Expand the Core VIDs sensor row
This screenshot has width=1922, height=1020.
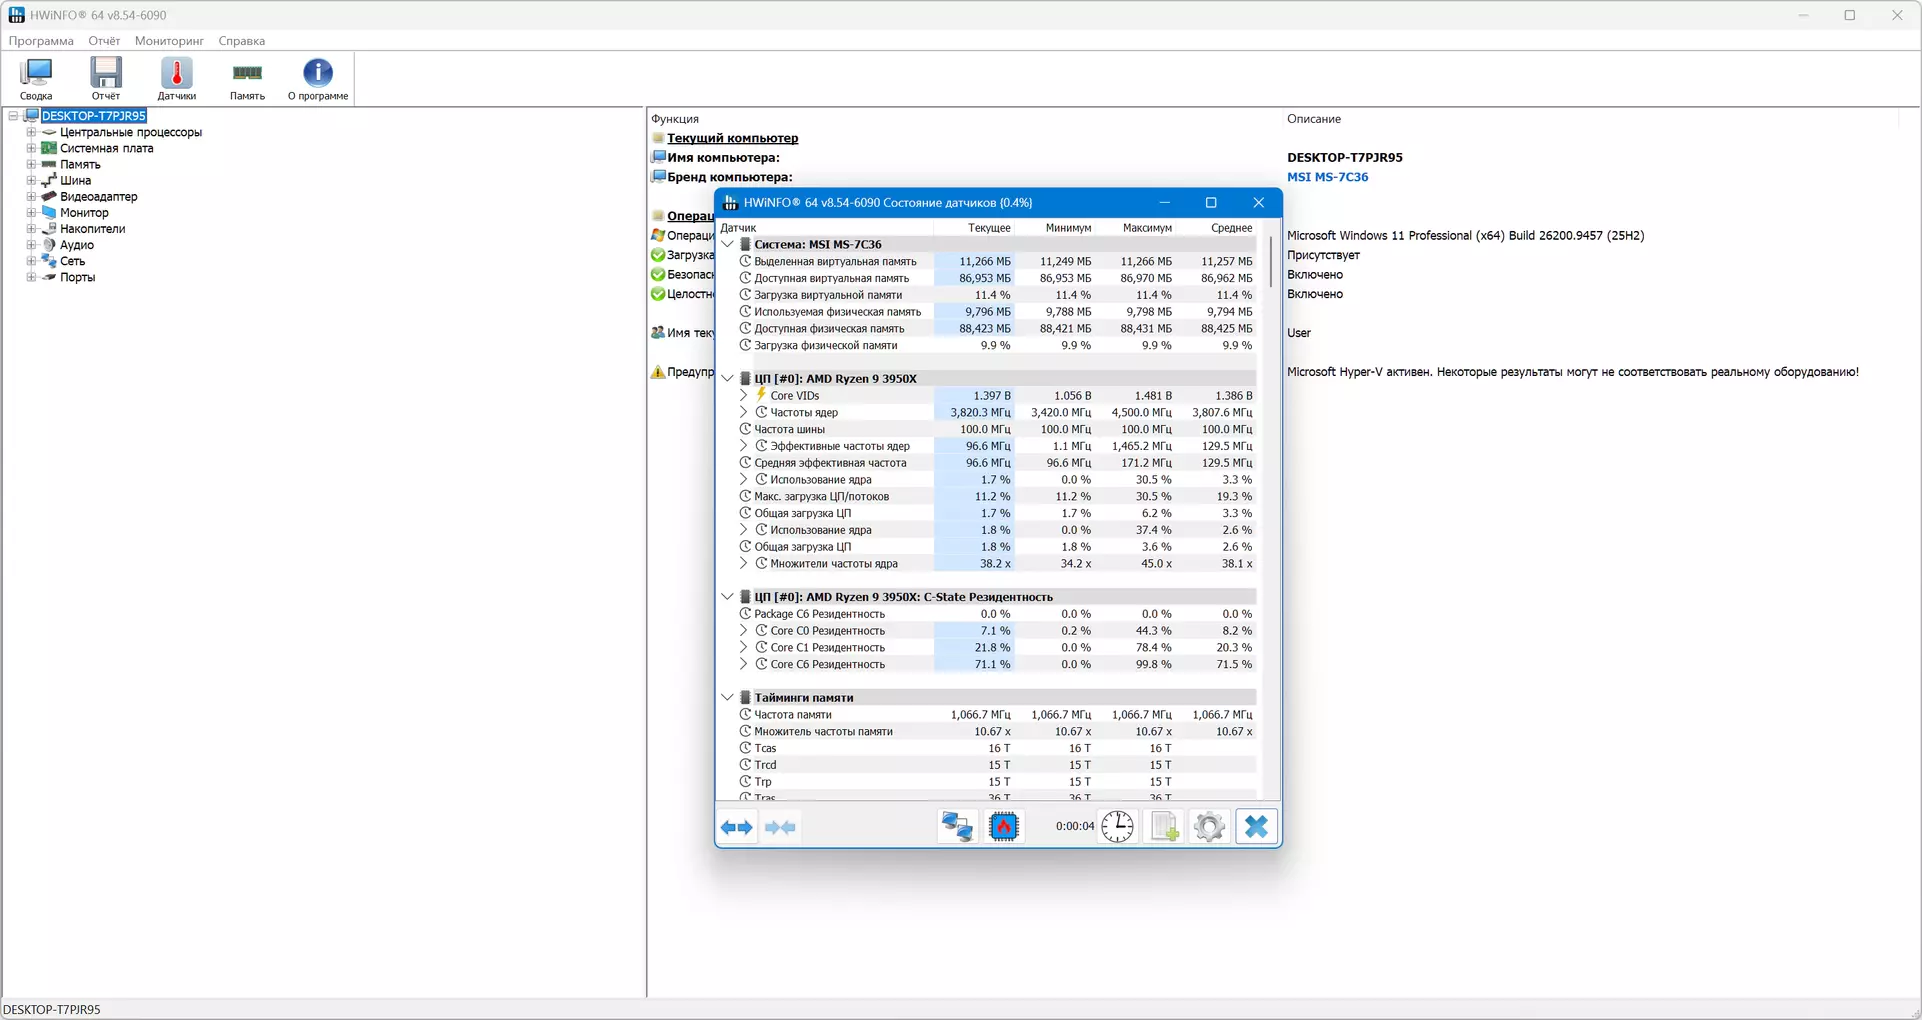click(743, 396)
